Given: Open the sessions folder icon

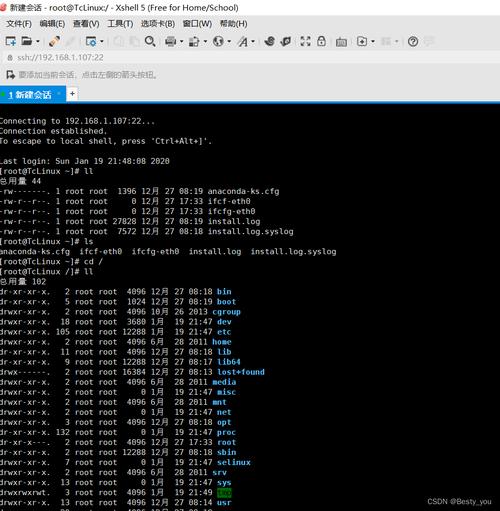Looking at the screenshot, I should tap(27, 41).
